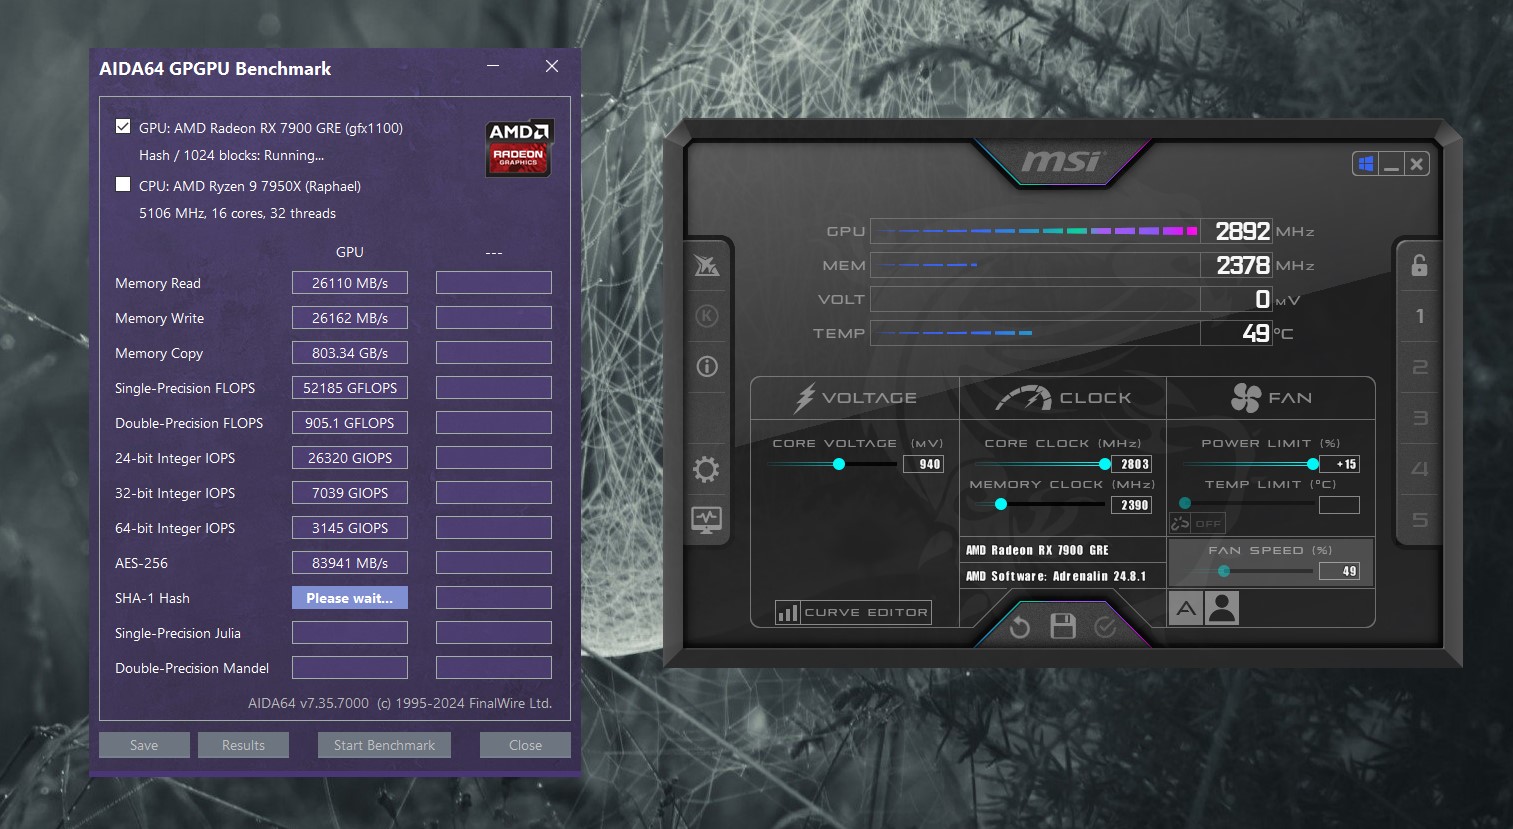Open Afterburner settings gear
1513x829 pixels.
click(706, 469)
